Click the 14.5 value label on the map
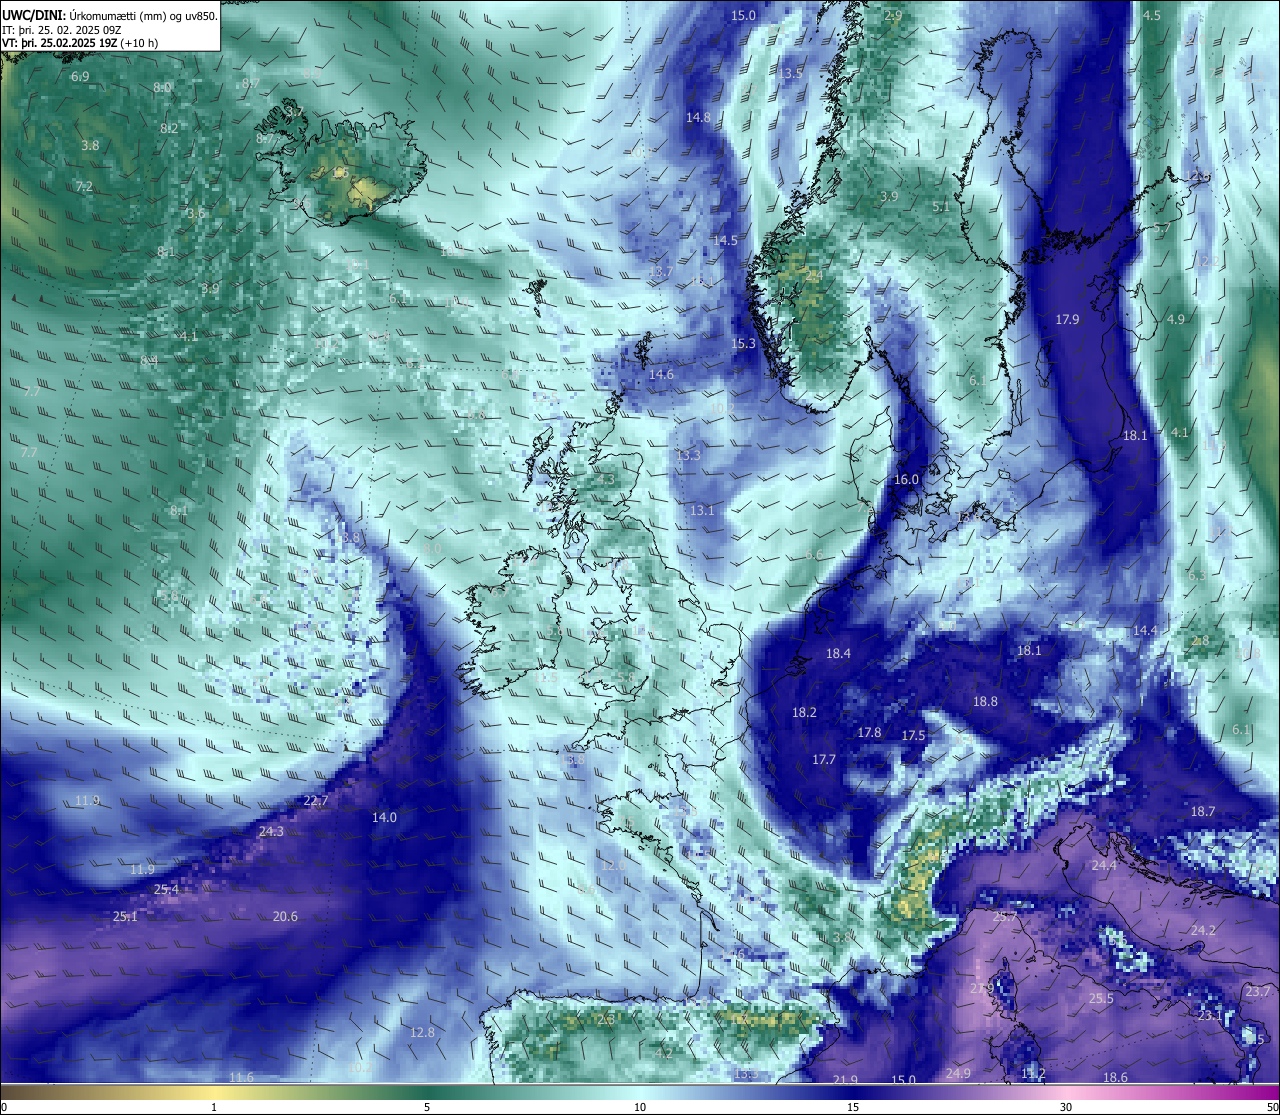The width and height of the screenshot is (1280, 1115). [725, 241]
